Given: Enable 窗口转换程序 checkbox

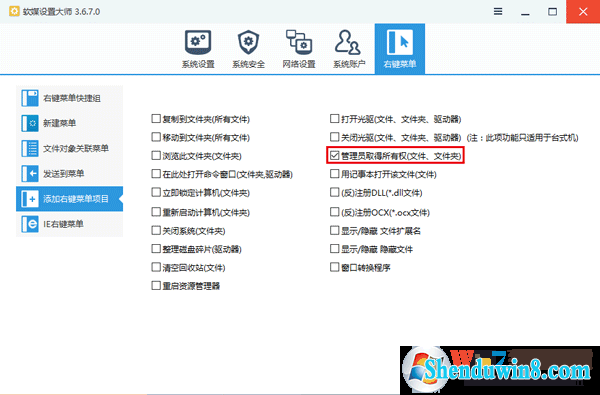Looking at the screenshot, I should click(334, 267).
